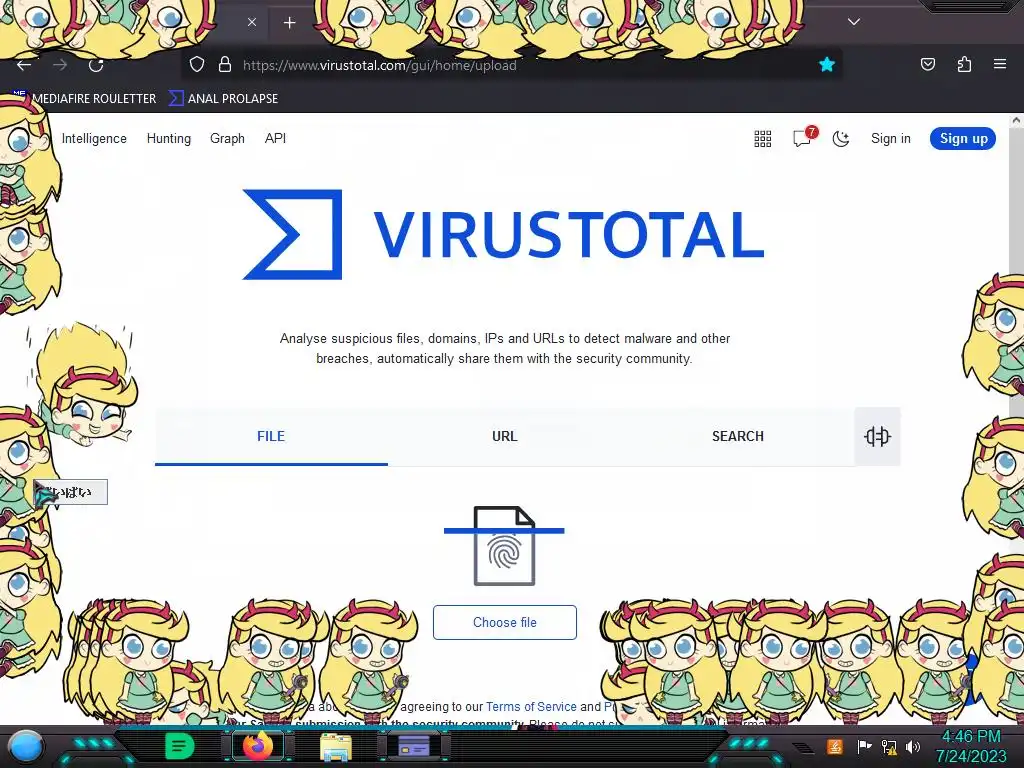Open the Start orb button
This screenshot has height=768, width=1024.
tap(25, 746)
